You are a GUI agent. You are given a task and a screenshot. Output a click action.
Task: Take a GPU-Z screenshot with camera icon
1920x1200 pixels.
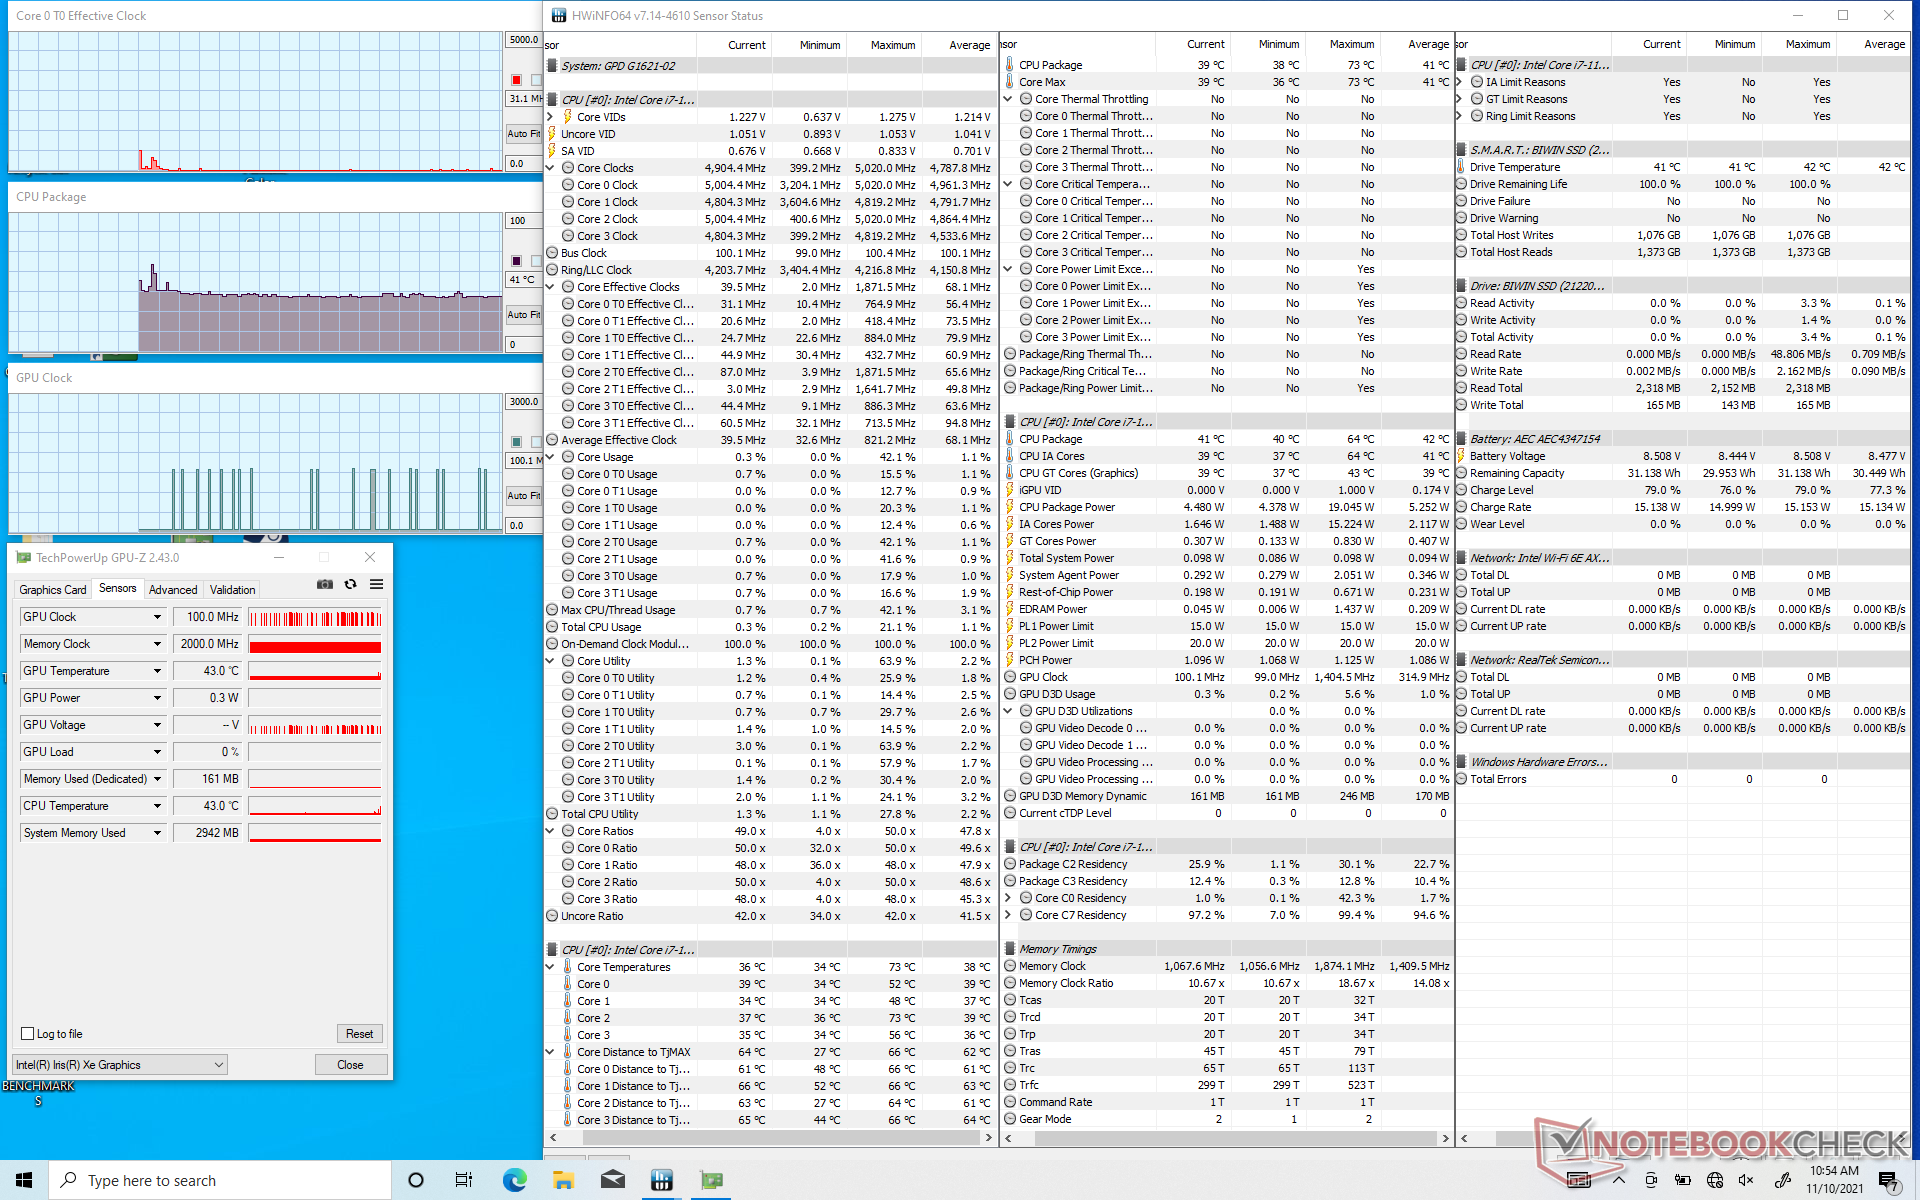coord(325,585)
